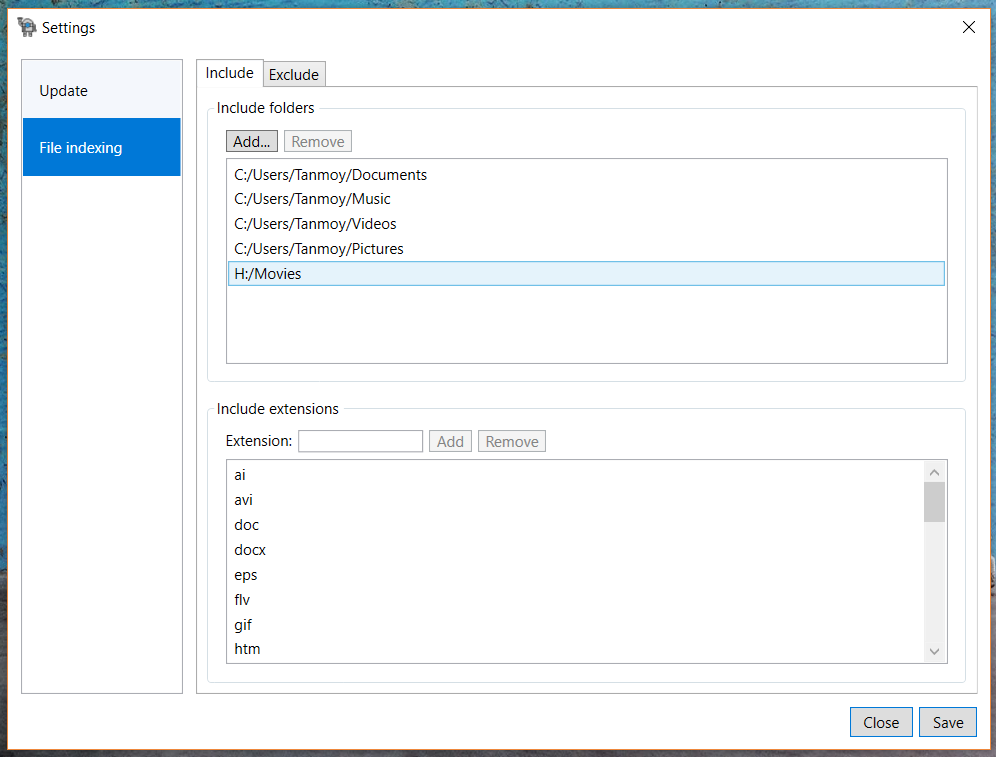Viewport: 996px width, 757px height.
Task: Select the flv extension
Action: 575,600
